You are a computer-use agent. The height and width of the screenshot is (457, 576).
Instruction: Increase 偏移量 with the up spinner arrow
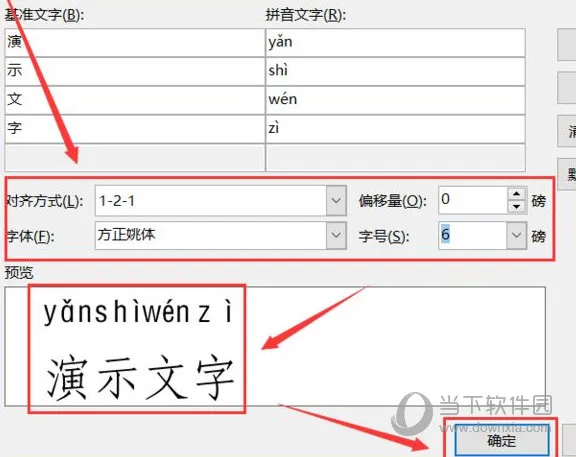pyautogui.click(x=516, y=194)
